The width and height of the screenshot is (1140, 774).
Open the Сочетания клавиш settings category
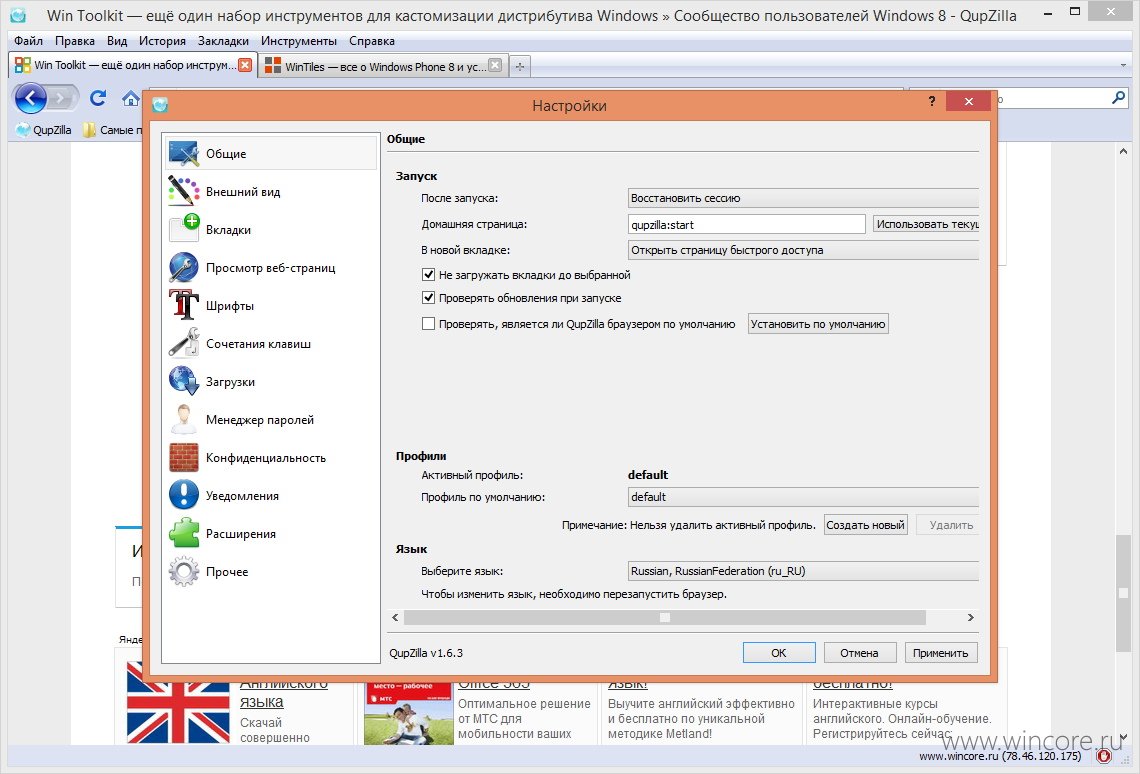click(270, 344)
